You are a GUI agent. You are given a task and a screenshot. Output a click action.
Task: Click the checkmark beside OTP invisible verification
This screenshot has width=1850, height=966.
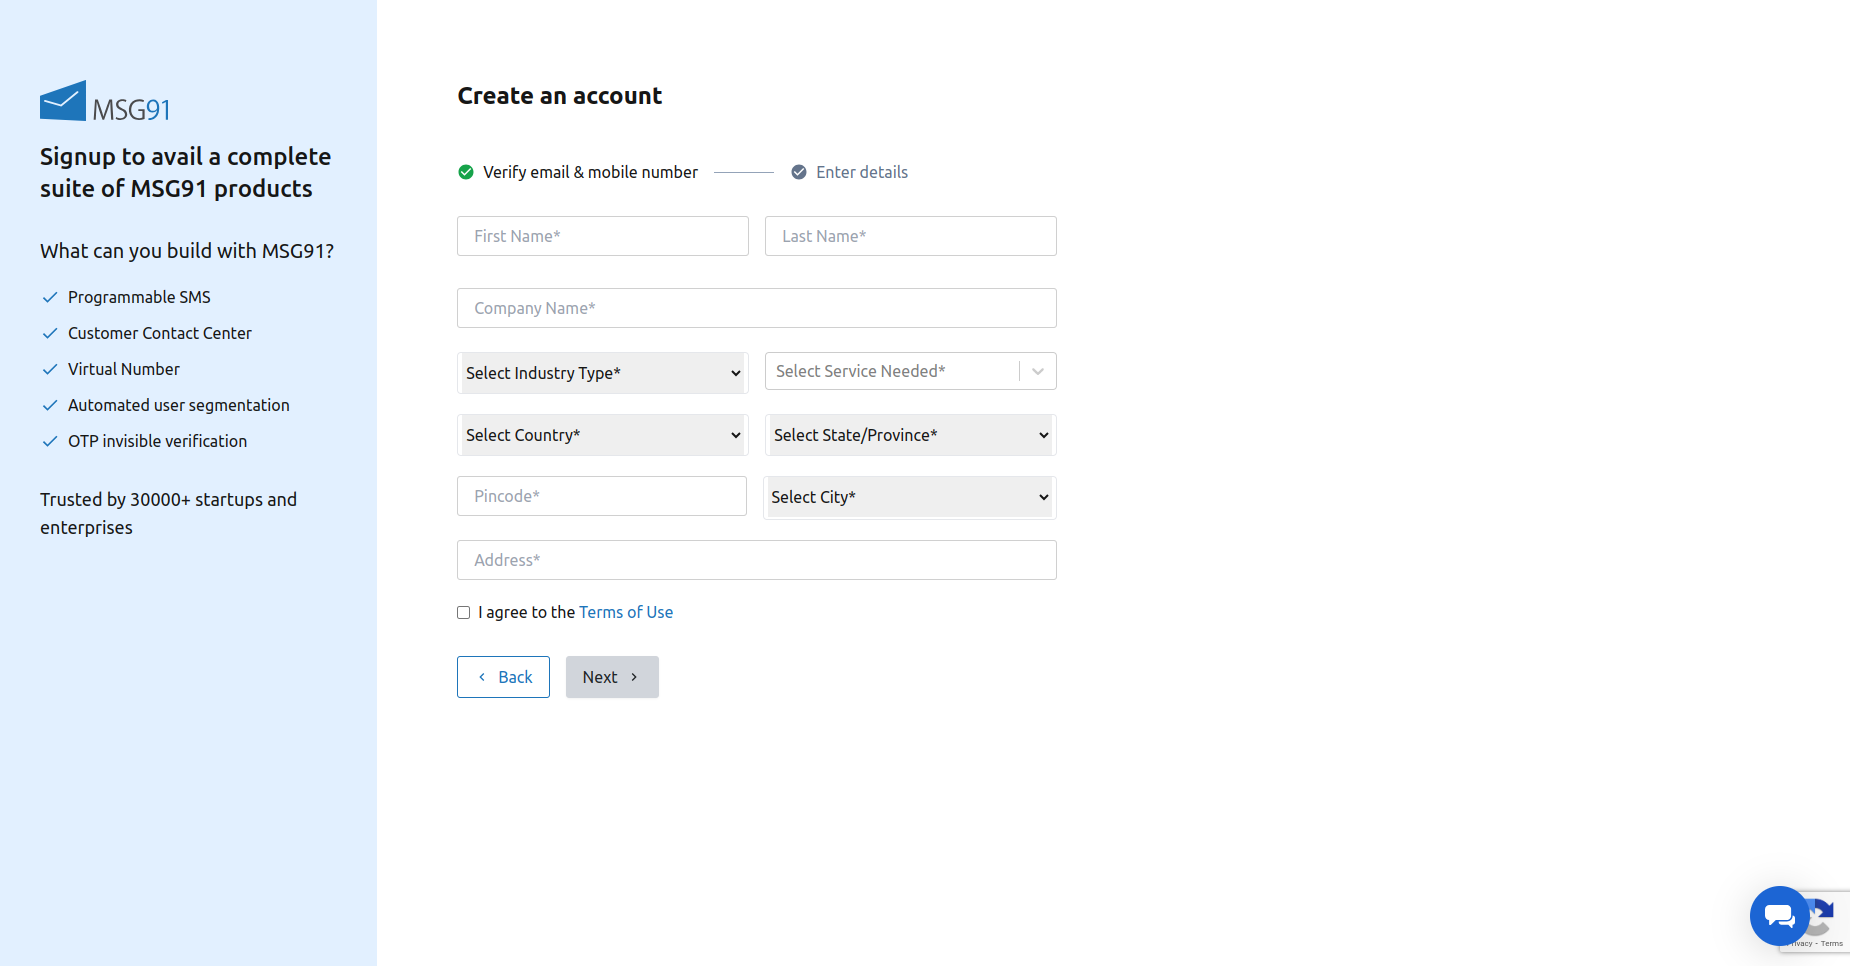click(50, 441)
